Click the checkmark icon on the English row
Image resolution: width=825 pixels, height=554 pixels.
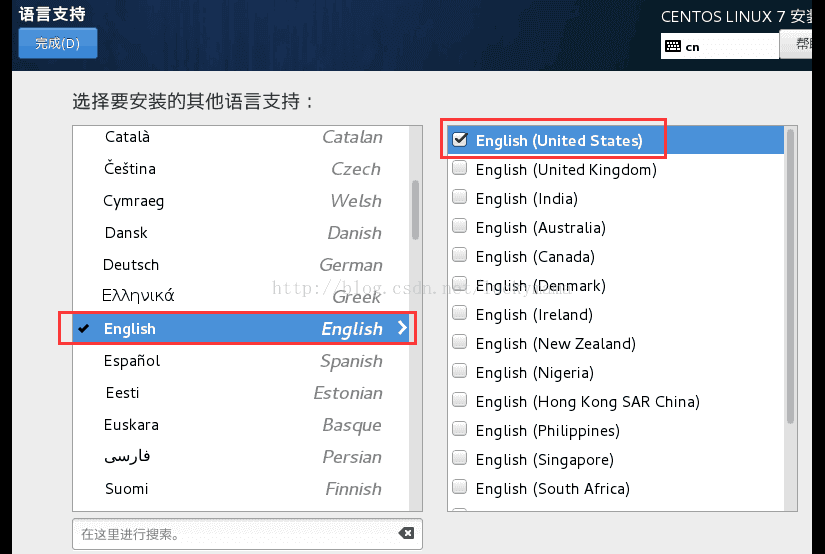coord(84,329)
